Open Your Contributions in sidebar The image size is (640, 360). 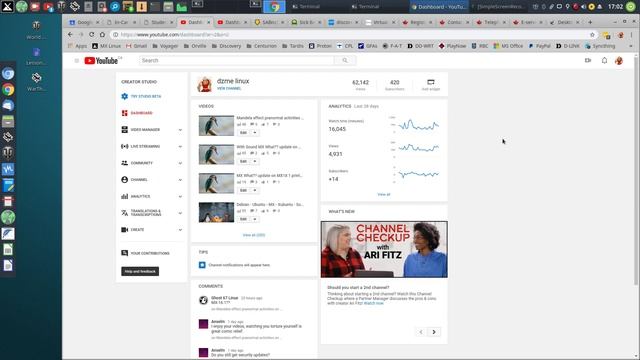tap(145, 253)
